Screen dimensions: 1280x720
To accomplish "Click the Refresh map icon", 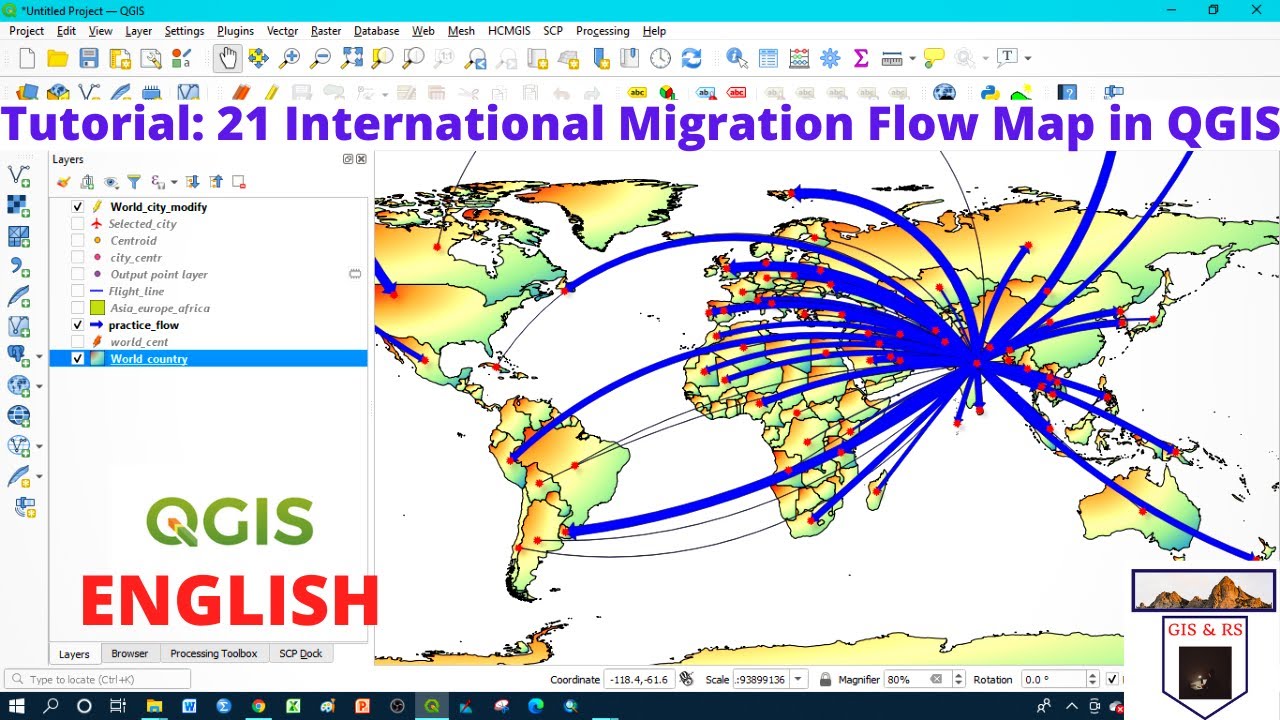I will tap(692, 58).
